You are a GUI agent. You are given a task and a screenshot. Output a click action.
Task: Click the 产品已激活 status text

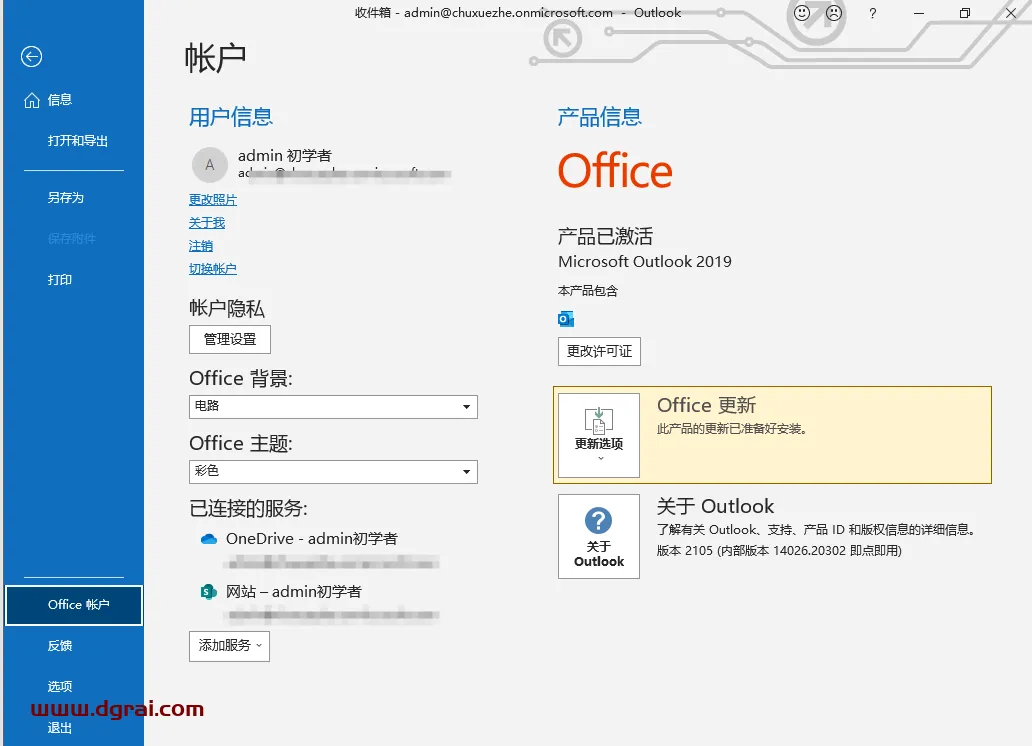(x=606, y=236)
